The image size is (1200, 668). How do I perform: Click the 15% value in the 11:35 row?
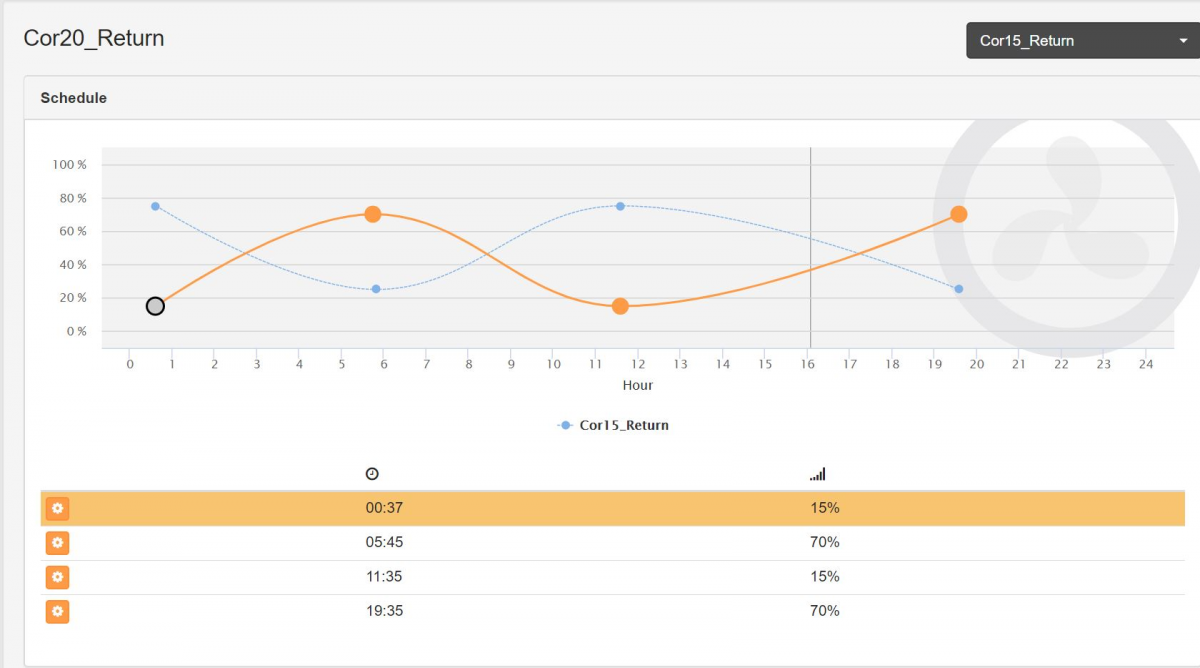pyautogui.click(x=825, y=576)
